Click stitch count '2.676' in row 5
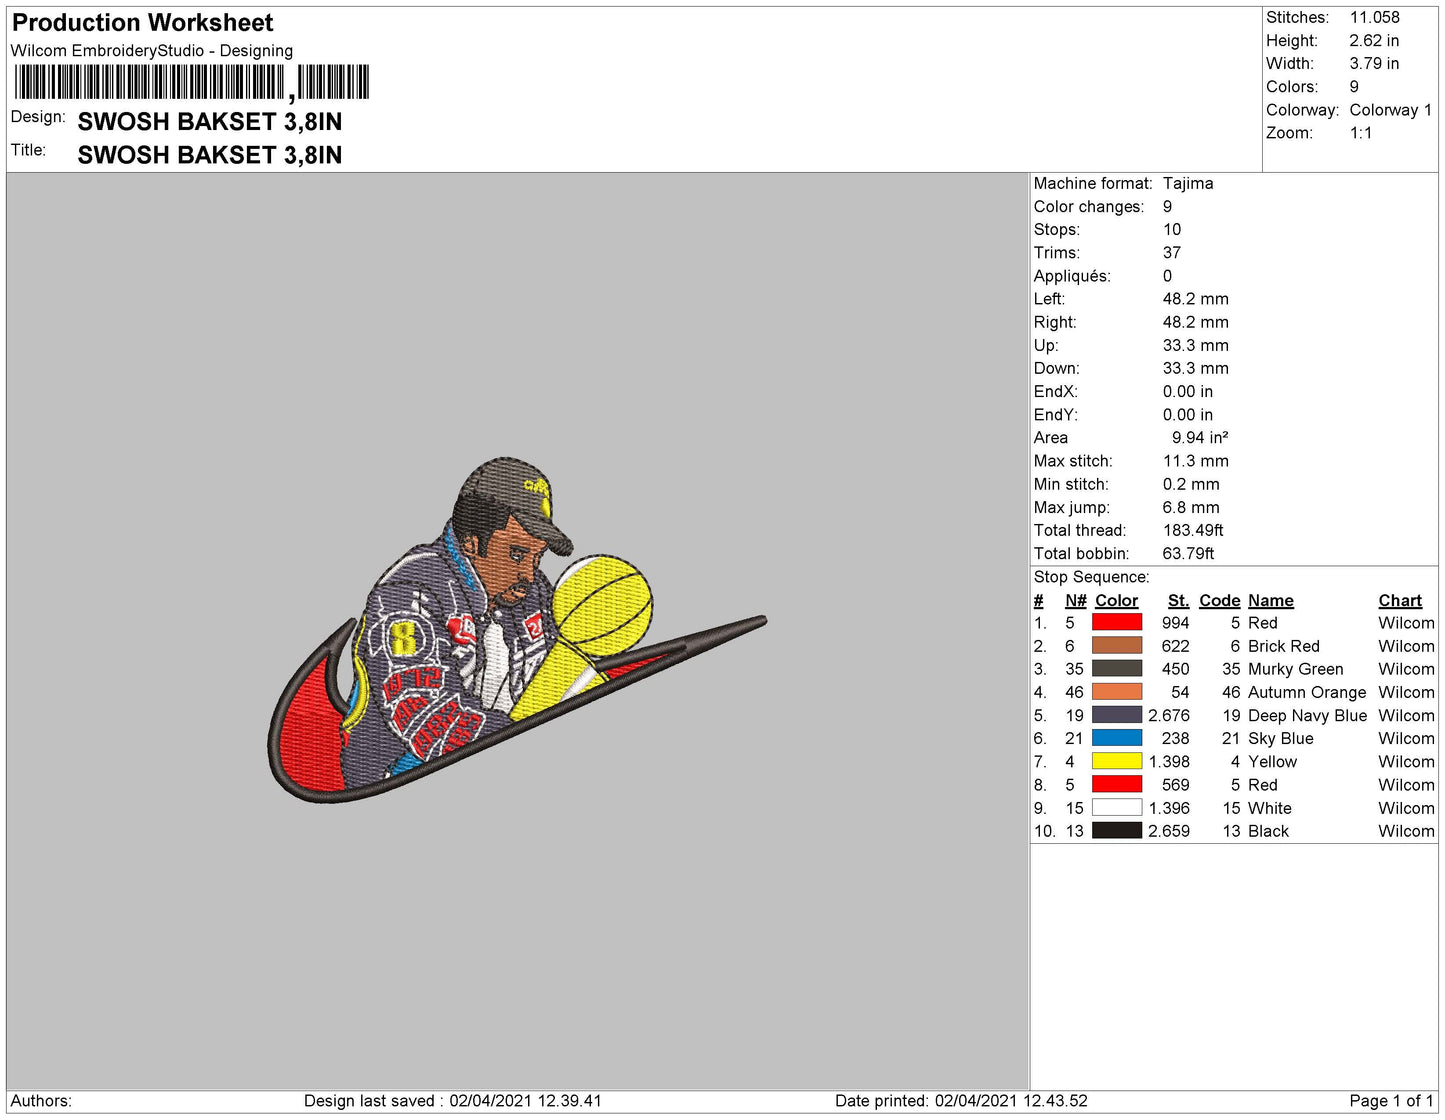The width and height of the screenshot is (1445, 1120). click(1169, 715)
